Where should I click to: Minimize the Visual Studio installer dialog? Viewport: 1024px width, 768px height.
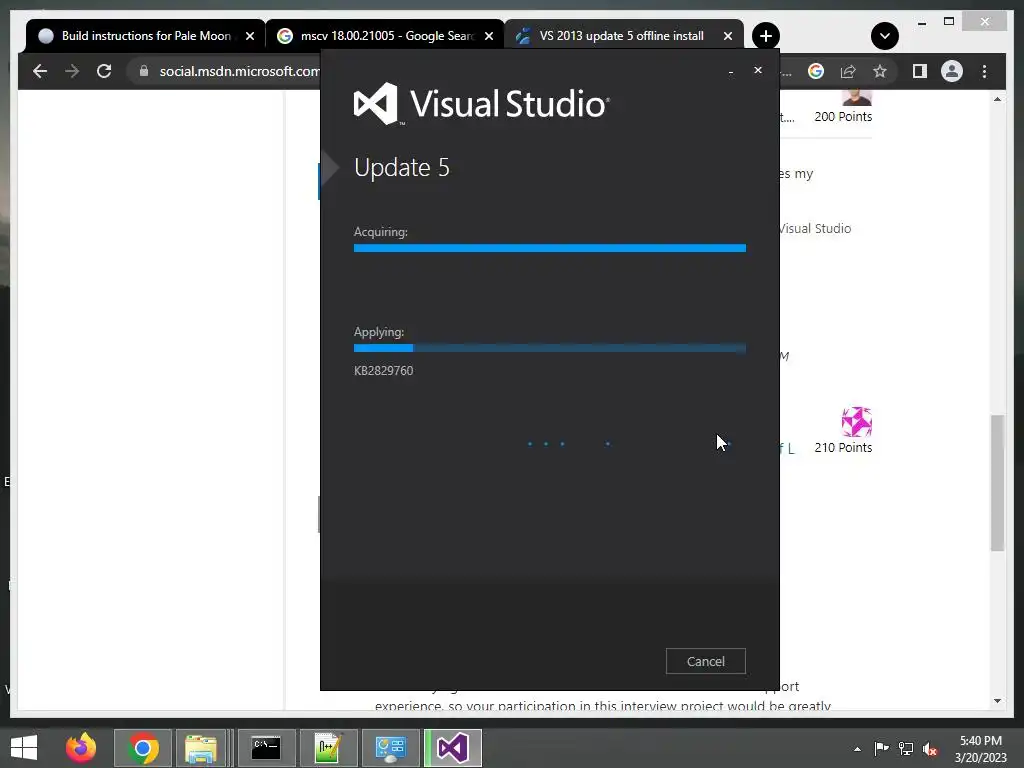731,71
